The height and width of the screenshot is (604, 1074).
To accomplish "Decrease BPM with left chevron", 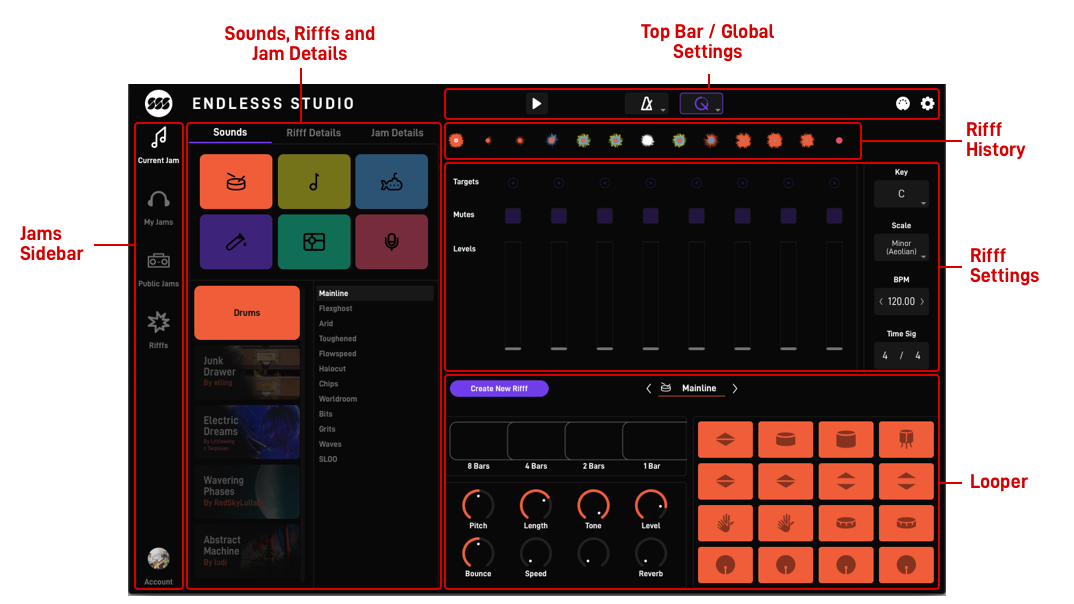I will coord(881,301).
